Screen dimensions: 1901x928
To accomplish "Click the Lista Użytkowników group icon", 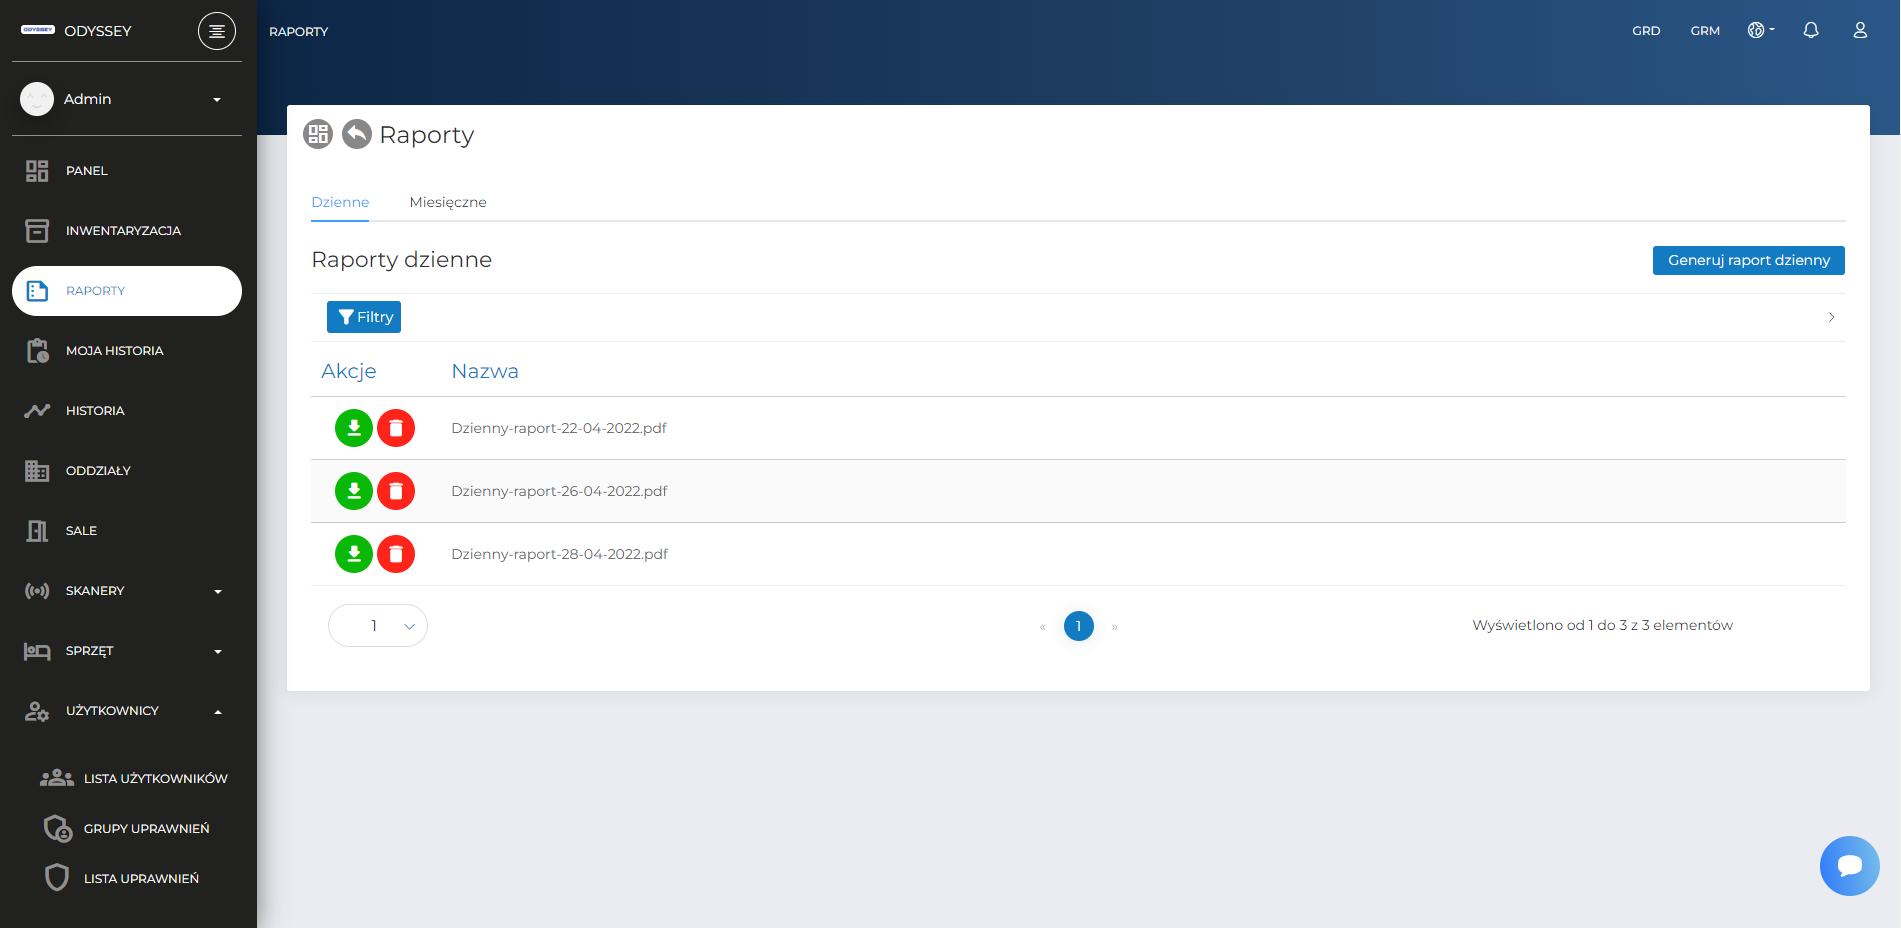I will coord(57,778).
